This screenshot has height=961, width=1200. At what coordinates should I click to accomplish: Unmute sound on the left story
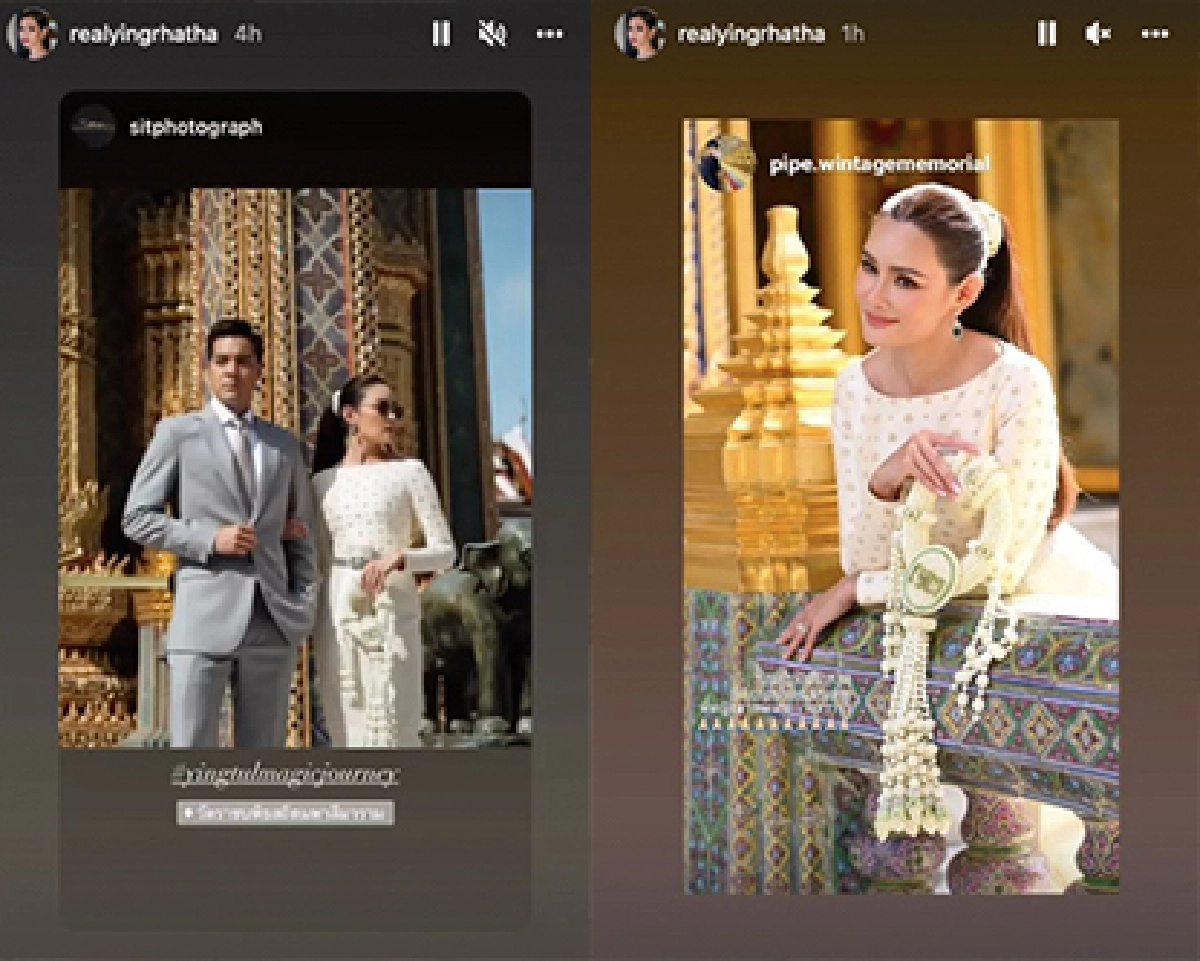[492, 34]
